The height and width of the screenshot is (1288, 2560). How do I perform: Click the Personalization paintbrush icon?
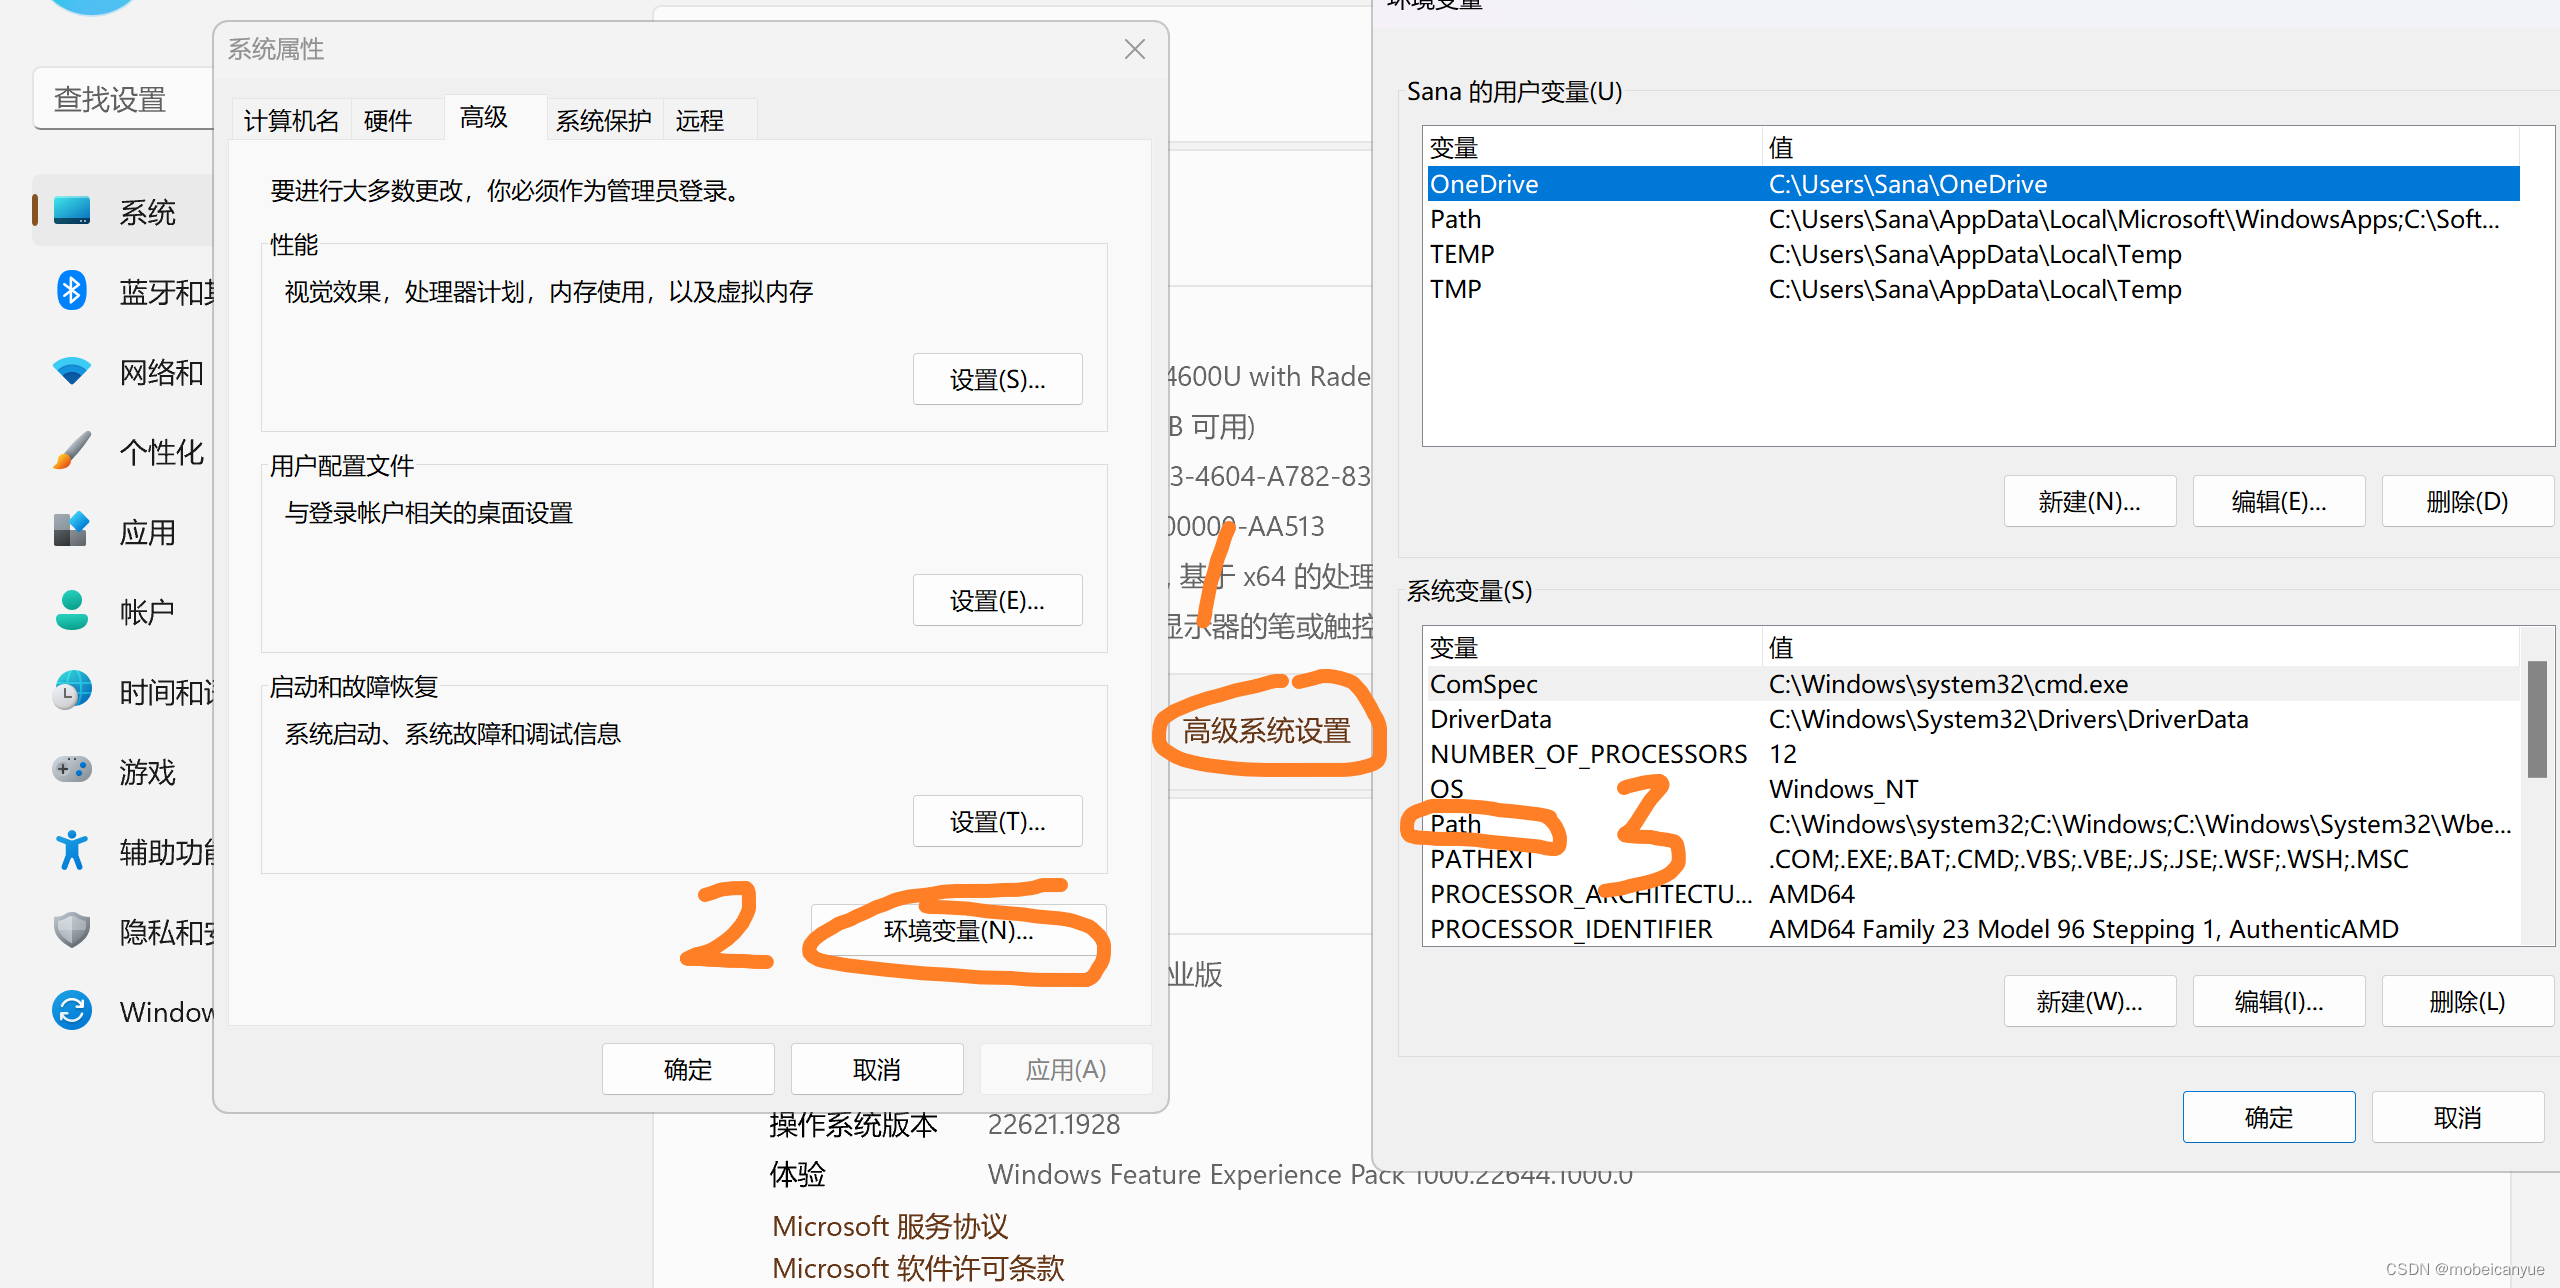[71, 451]
